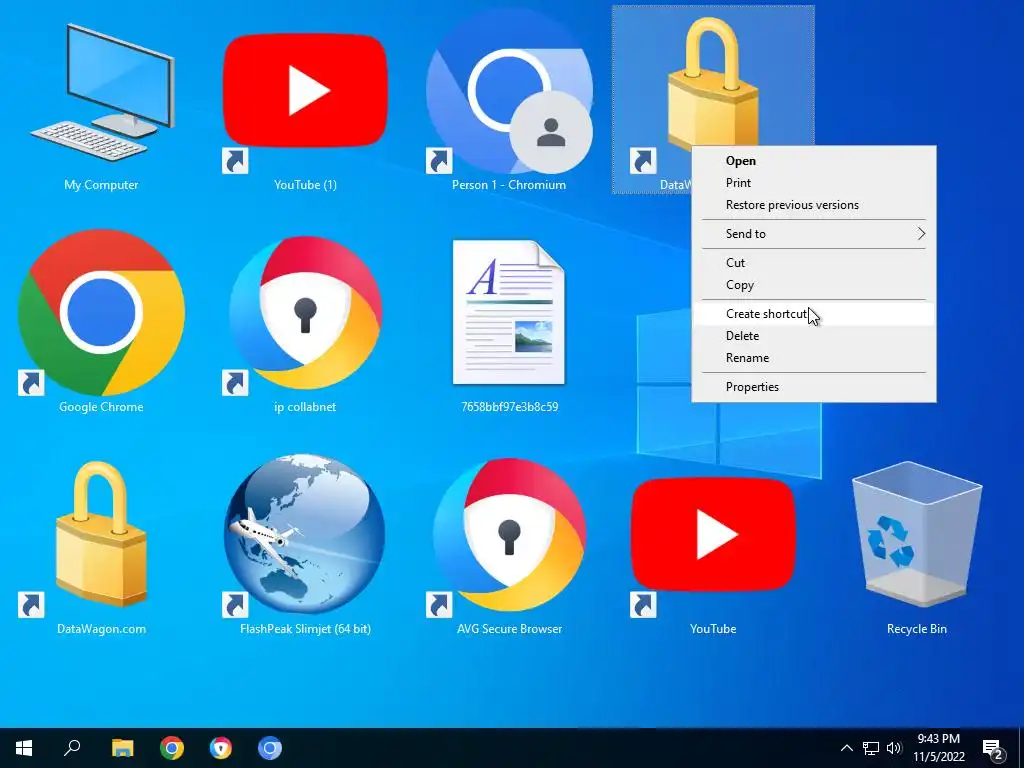Launch Chromium from the taskbar
The height and width of the screenshot is (768, 1024).
(270, 748)
